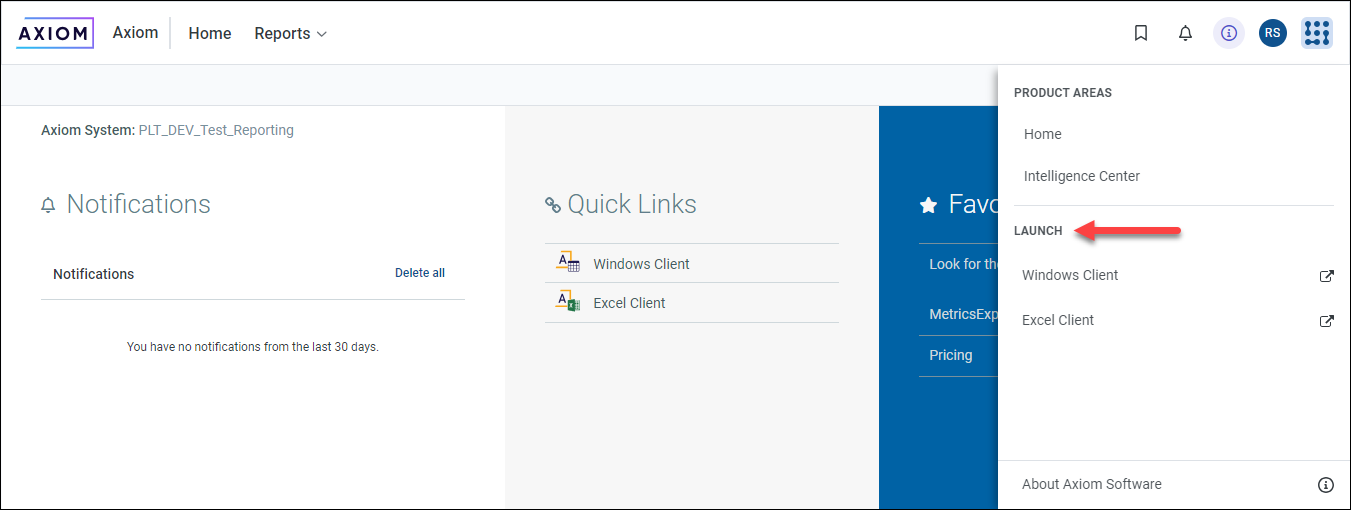Open the notifications bell in the top bar
The image size is (1351, 510).
click(x=1185, y=33)
